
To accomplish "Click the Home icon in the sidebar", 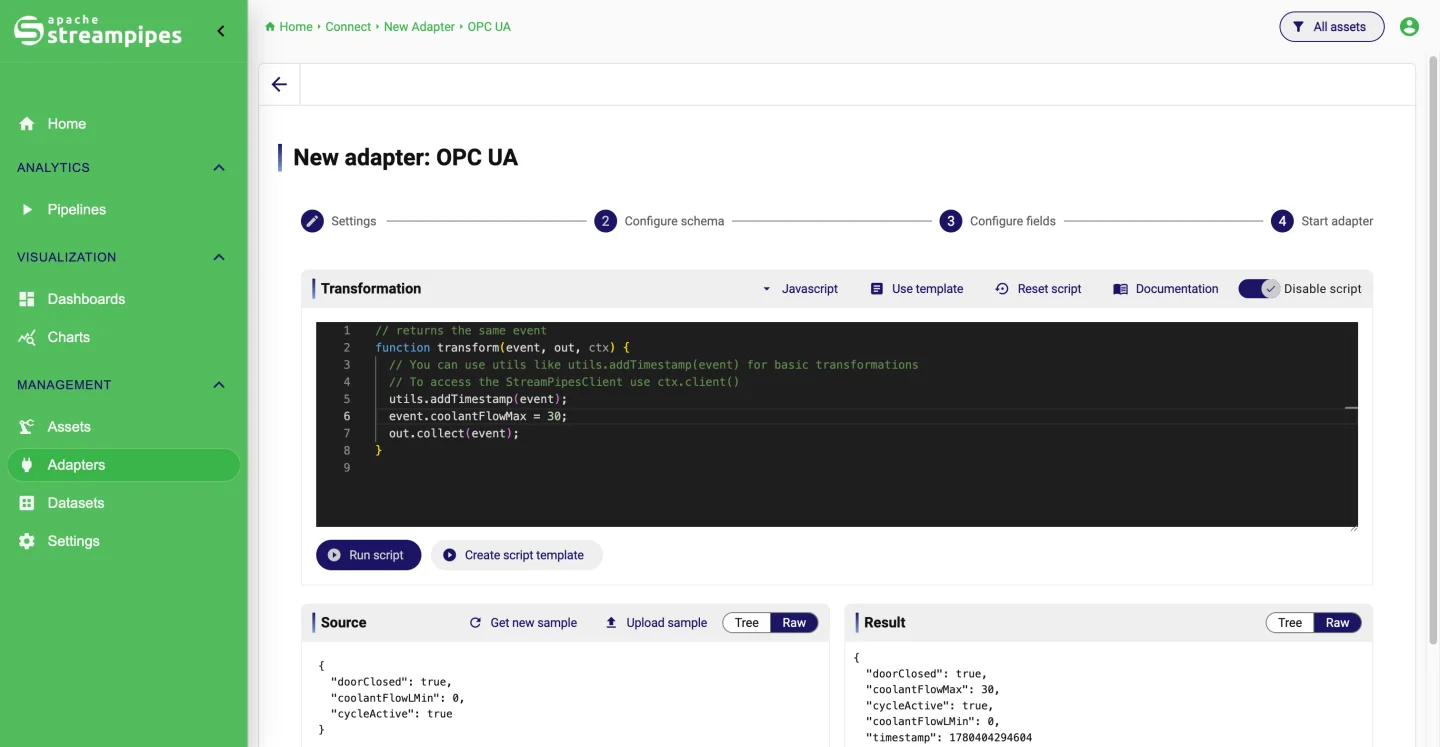I will [x=27, y=124].
